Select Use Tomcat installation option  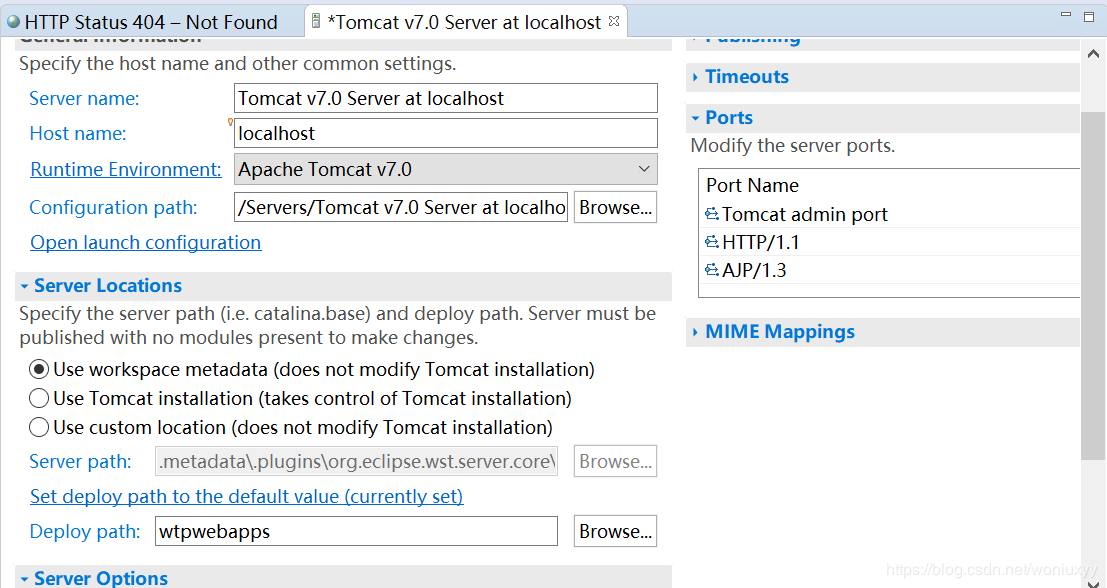(300, 398)
